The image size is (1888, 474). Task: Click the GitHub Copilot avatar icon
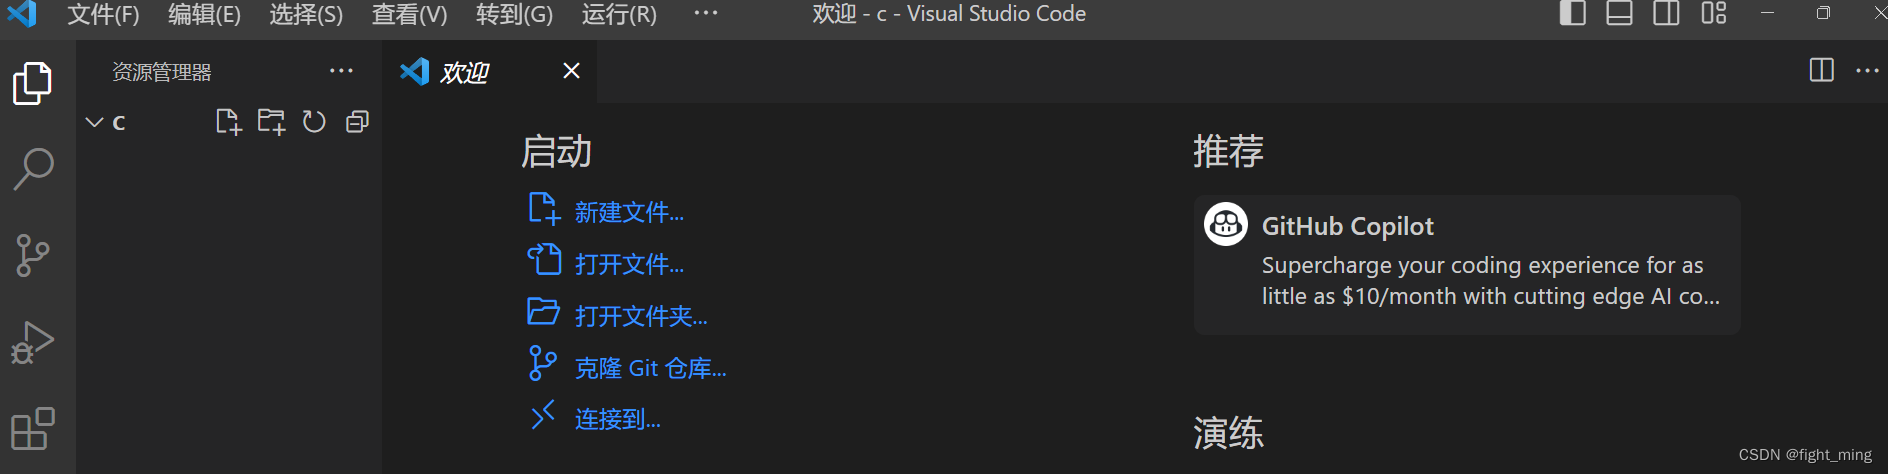click(x=1226, y=225)
